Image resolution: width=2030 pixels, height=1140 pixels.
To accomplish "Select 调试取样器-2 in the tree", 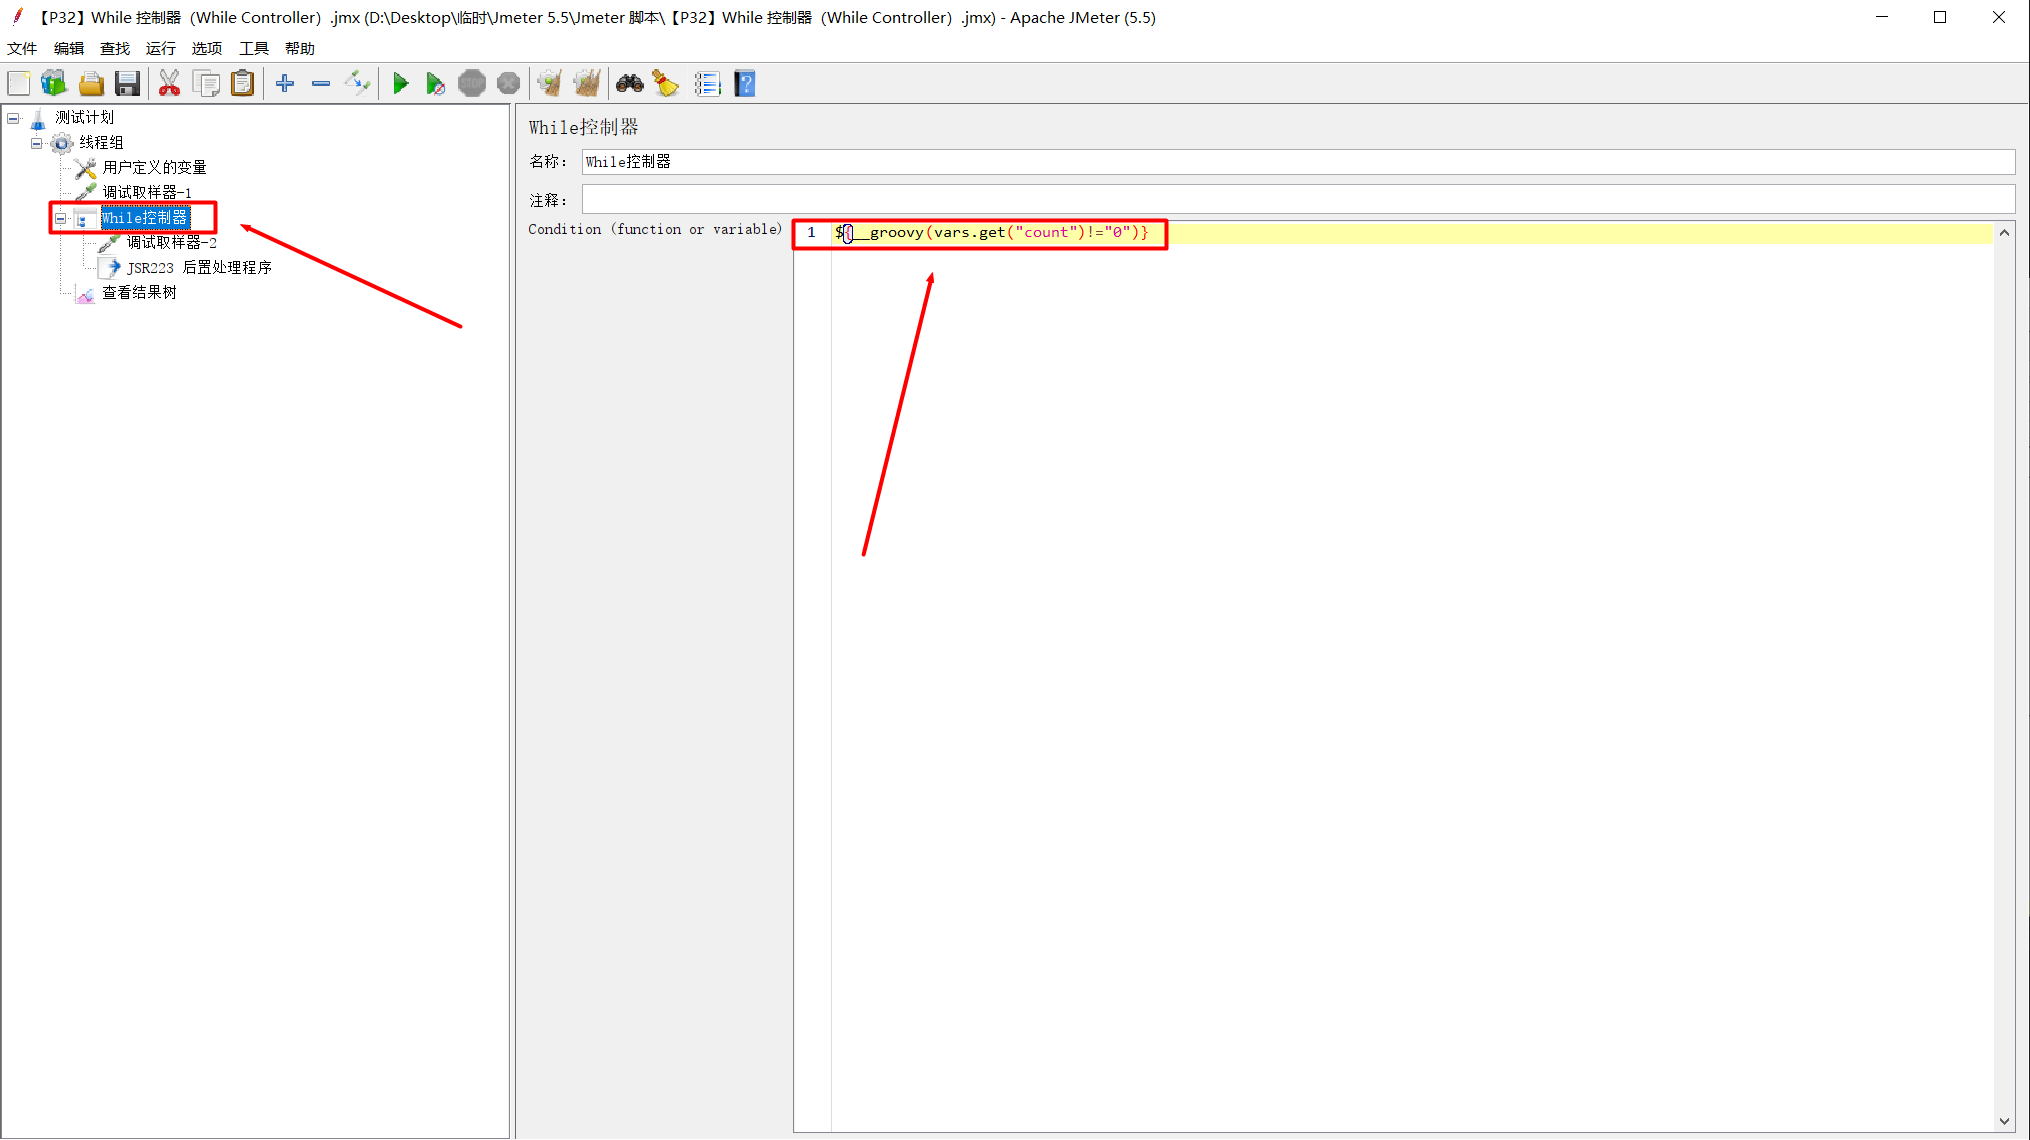I will (171, 243).
